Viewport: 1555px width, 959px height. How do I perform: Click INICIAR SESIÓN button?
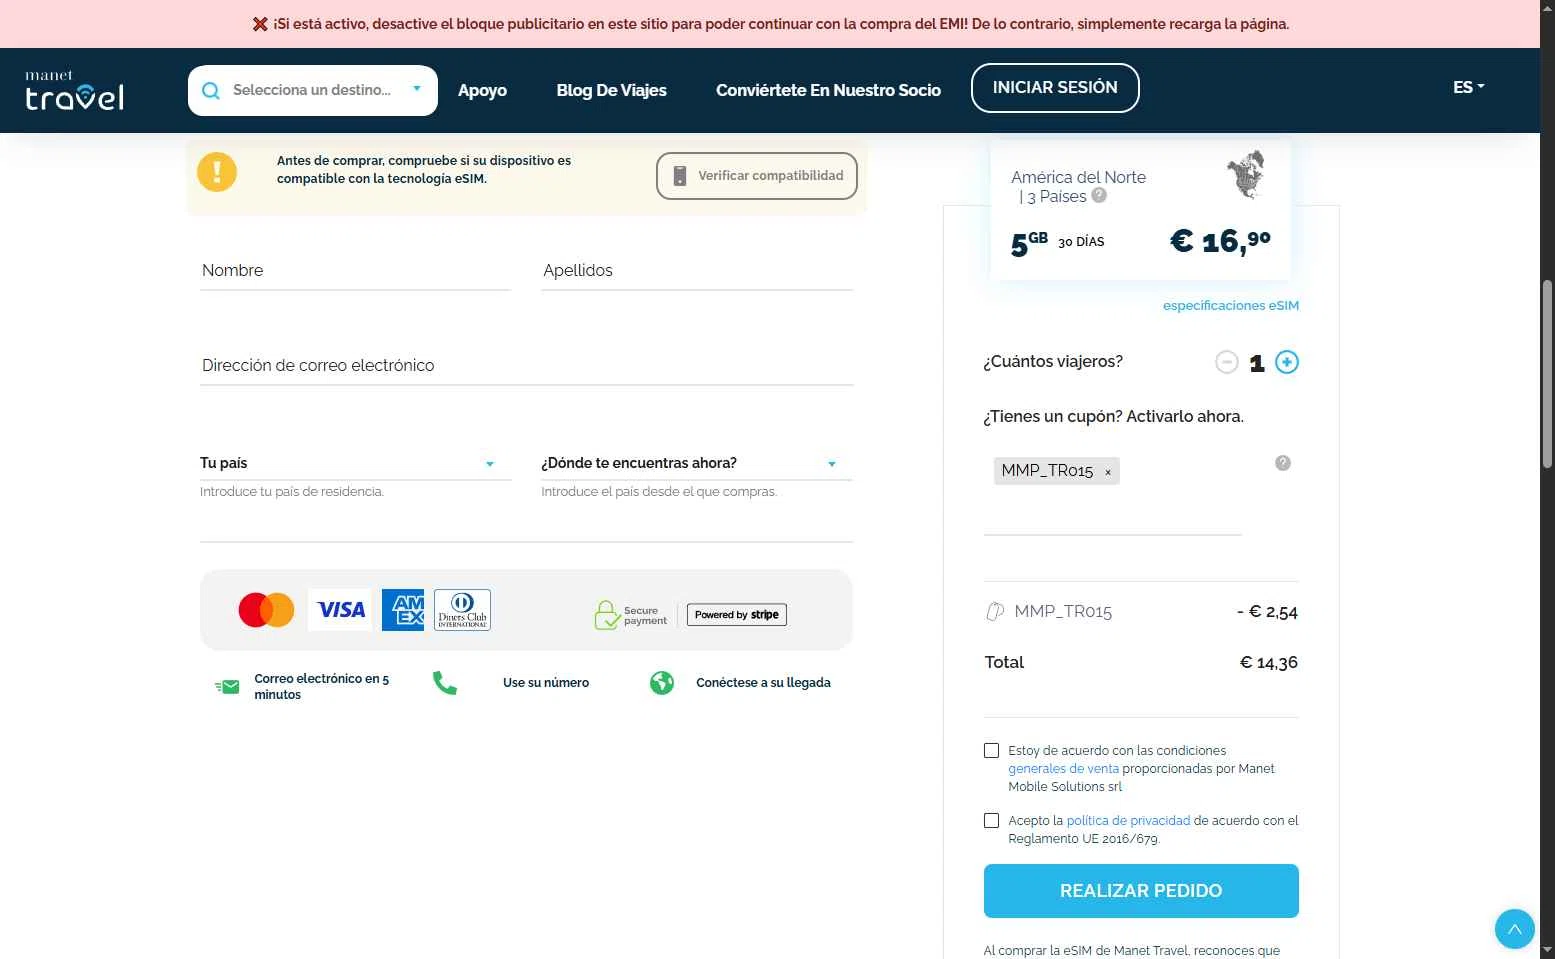coord(1055,88)
